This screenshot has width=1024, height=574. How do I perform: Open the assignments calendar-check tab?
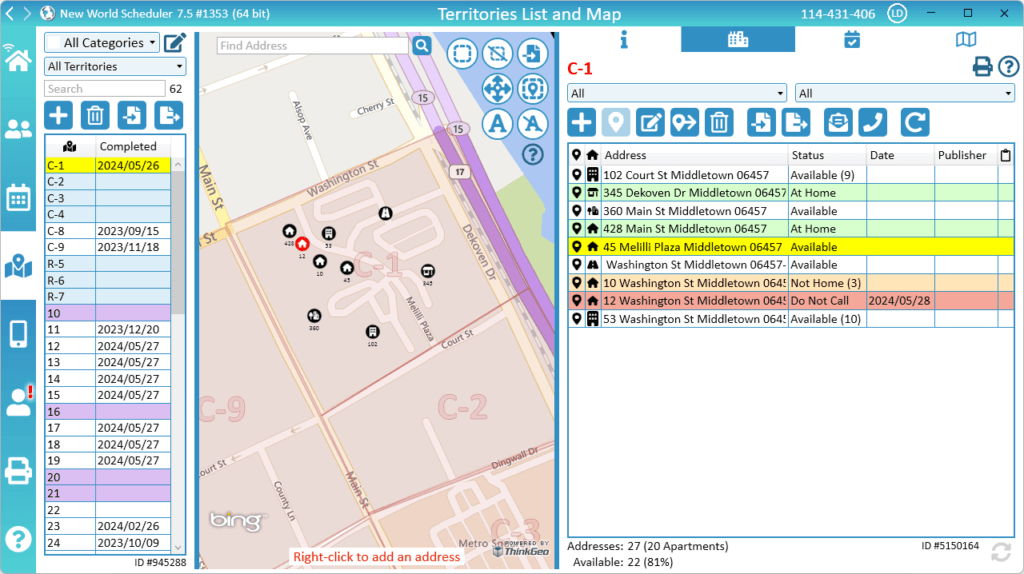[x=851, y=39]
